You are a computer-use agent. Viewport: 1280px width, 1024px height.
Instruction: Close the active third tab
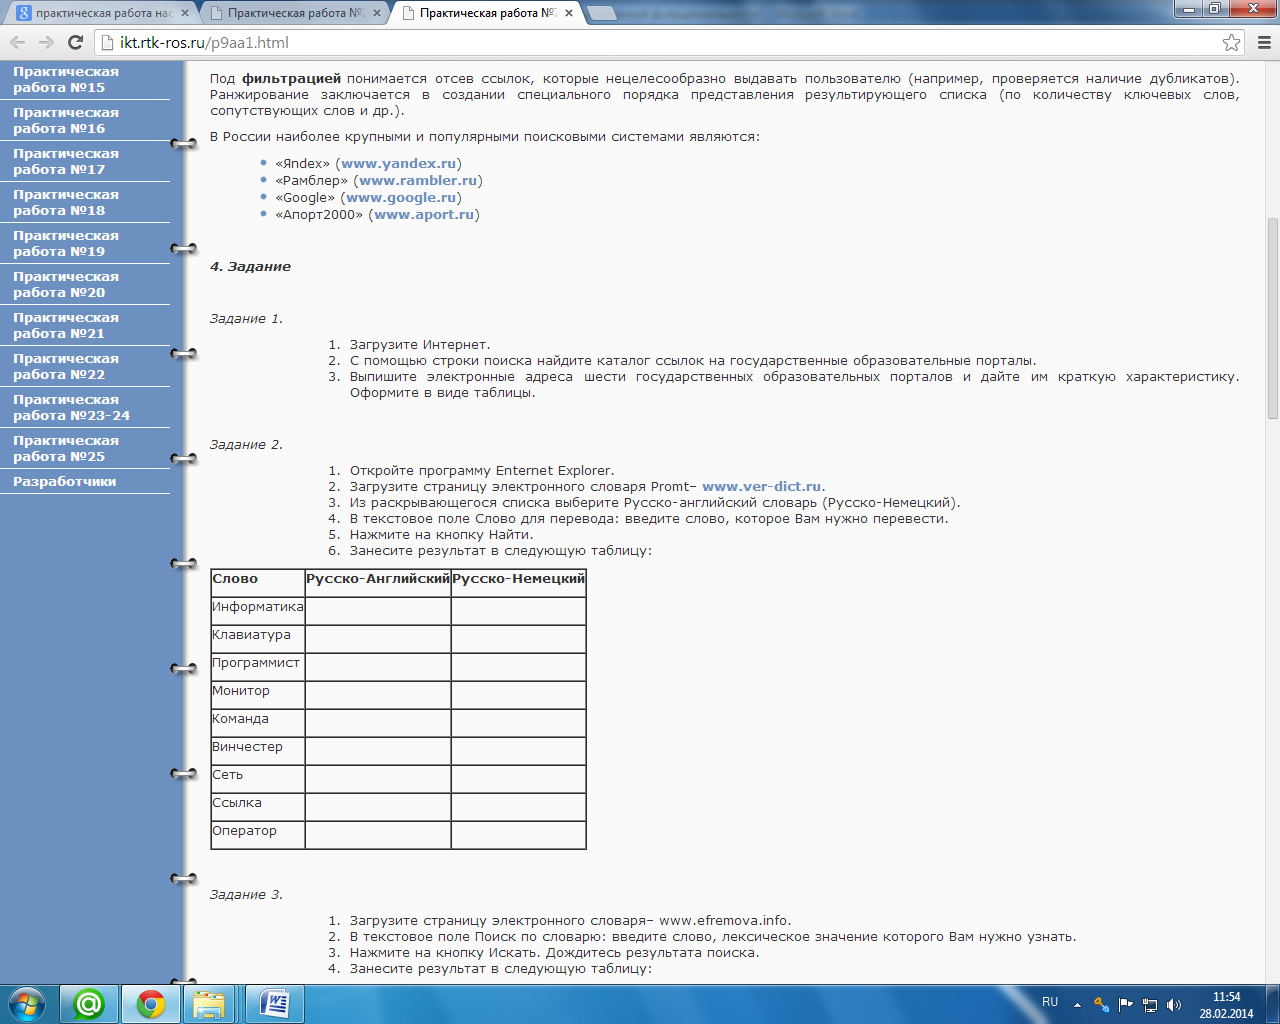tap(569, 13)
